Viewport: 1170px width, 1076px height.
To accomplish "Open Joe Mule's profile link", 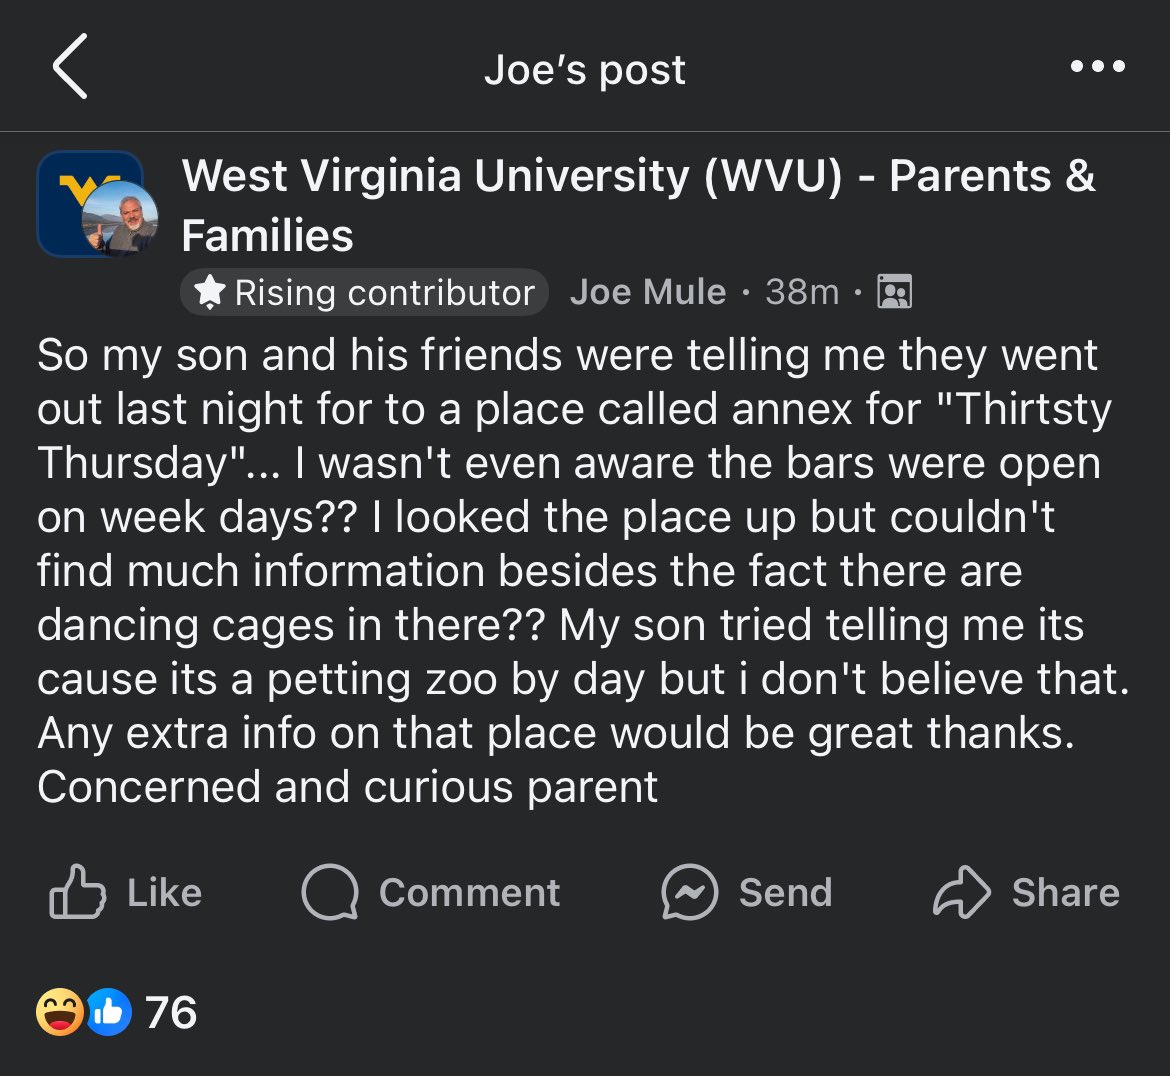I will tap(647, 292).
